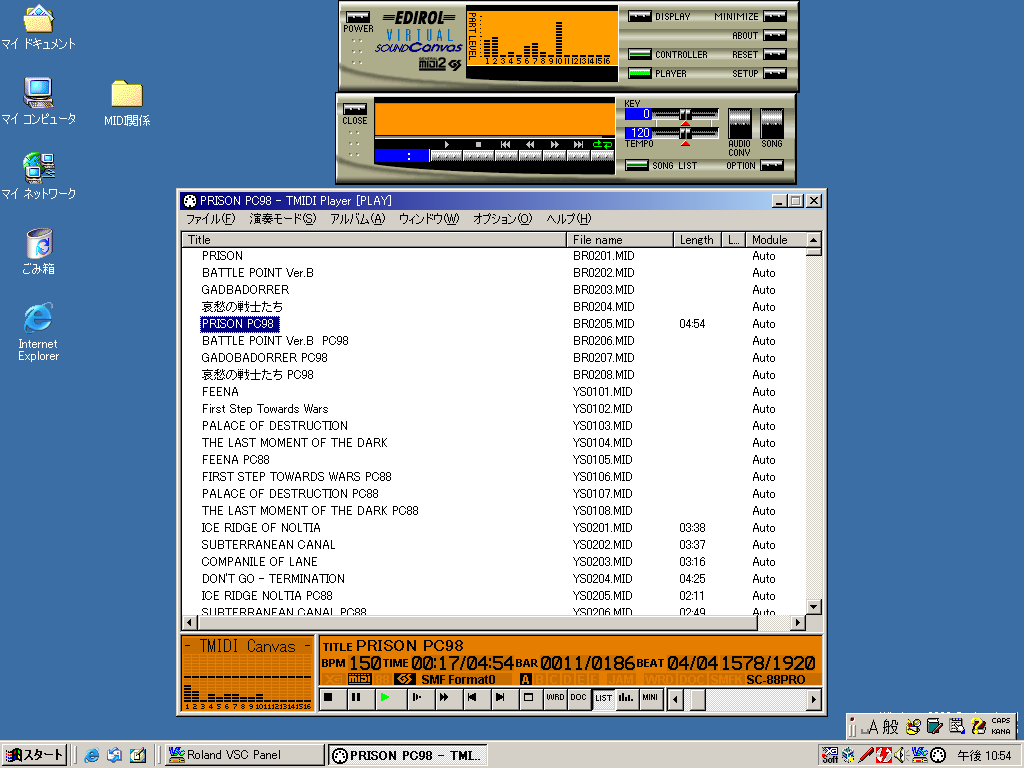Click the right arrow of TMIDI position slider
Image resolution: width=1024 pixels, height=768 pixels.
813,699
